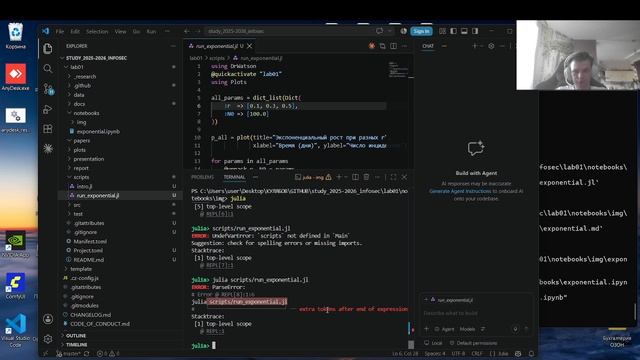Open the Explorer view in activity bar
Image resolution: width=640 pixels, height=360 pixels.
click(x=48, y=49)
